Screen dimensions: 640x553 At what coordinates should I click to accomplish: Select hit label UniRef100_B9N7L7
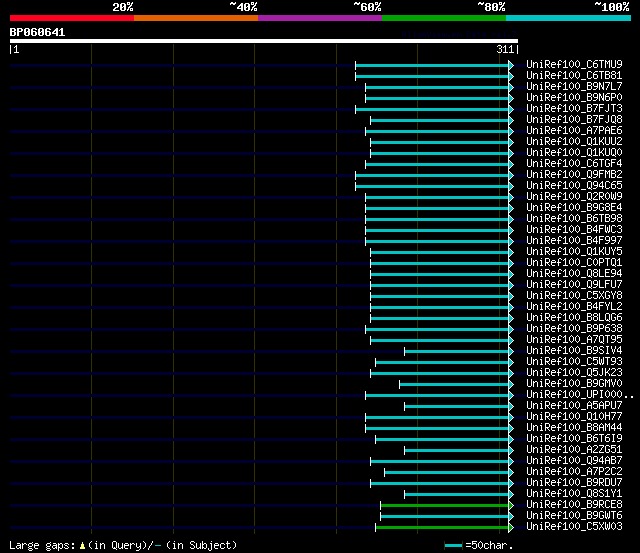coord(574,86)
